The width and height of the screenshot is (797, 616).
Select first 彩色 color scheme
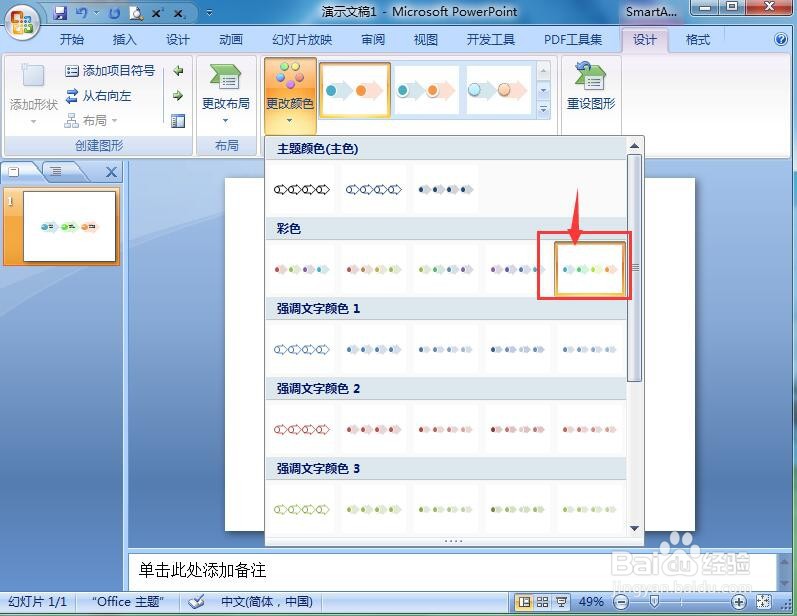[x=301, y=269]
